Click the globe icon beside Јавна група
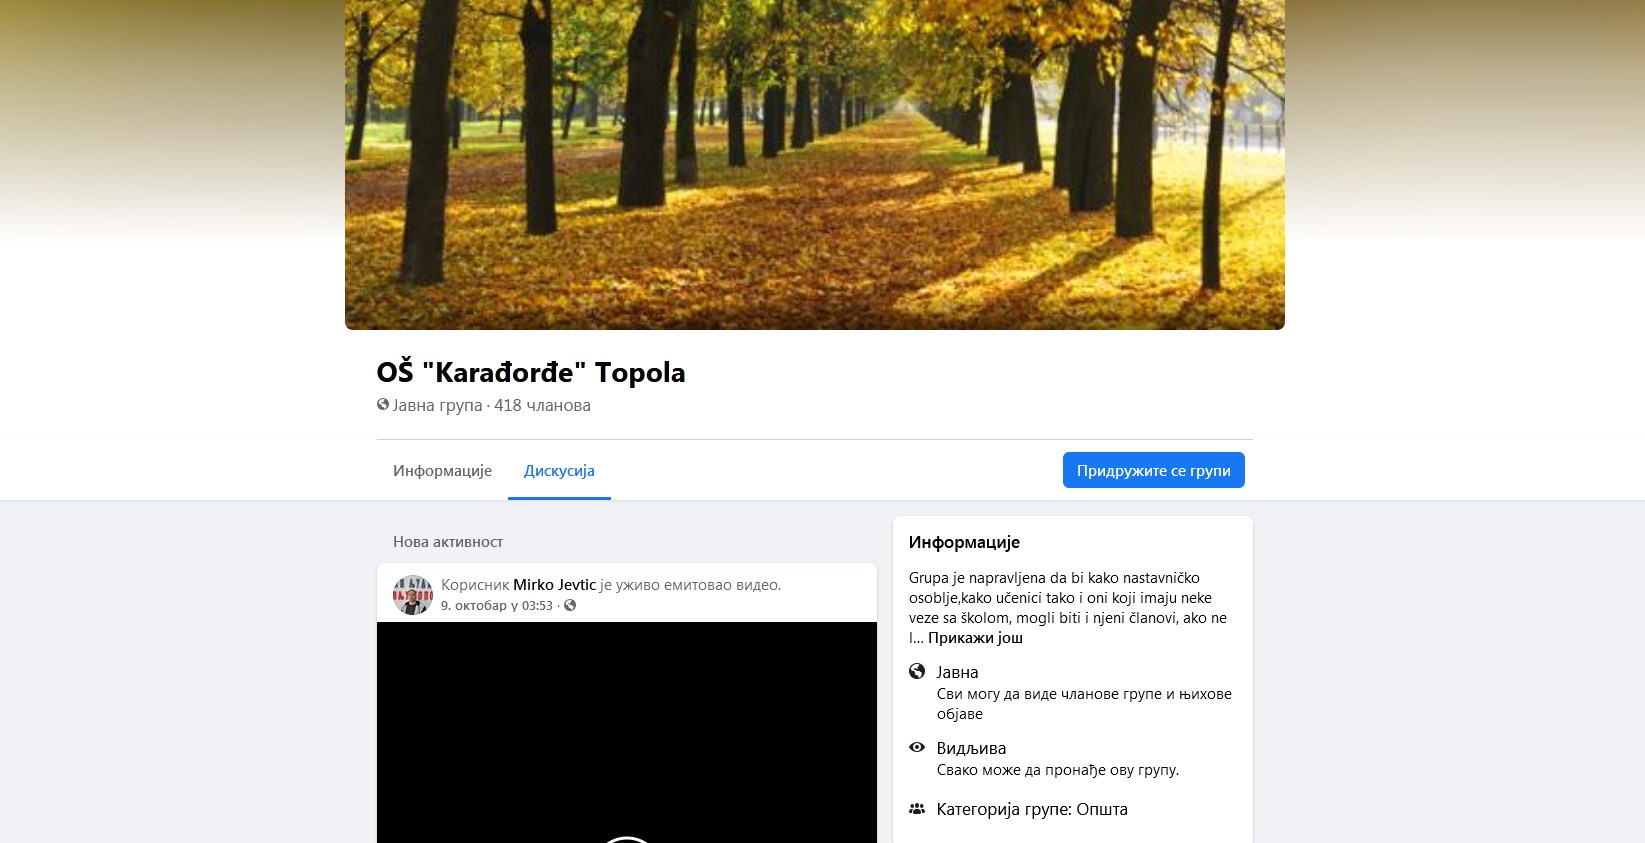 point(383,405)
